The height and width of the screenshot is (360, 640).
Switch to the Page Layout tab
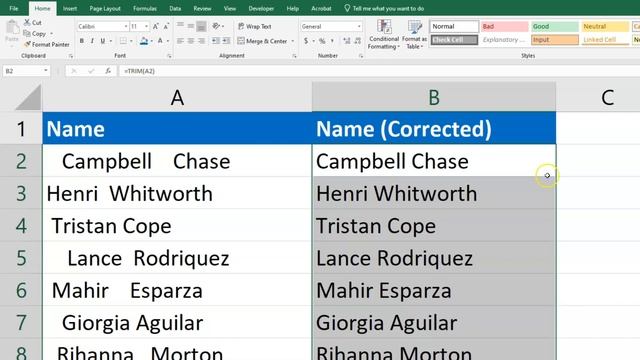pyautogui.click(x=105, y=8)
